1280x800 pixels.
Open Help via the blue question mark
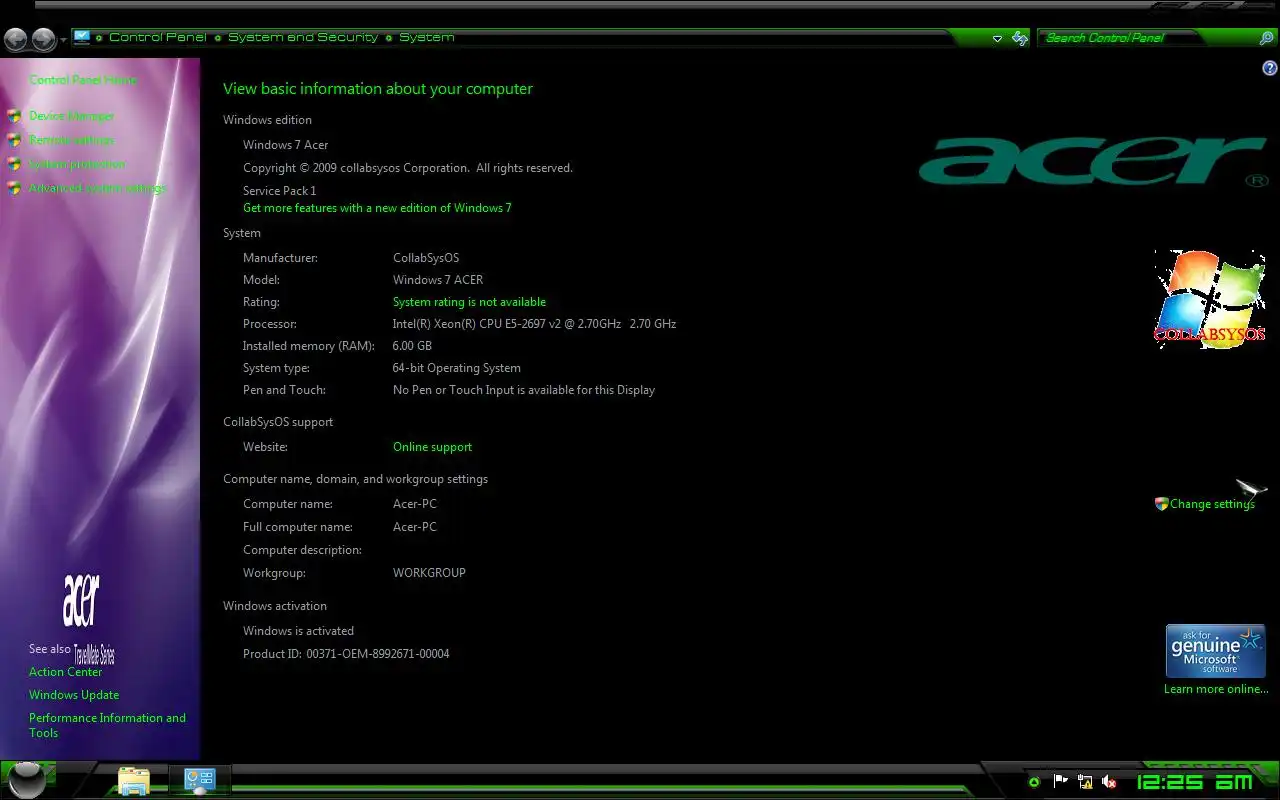click(1270, 68)
